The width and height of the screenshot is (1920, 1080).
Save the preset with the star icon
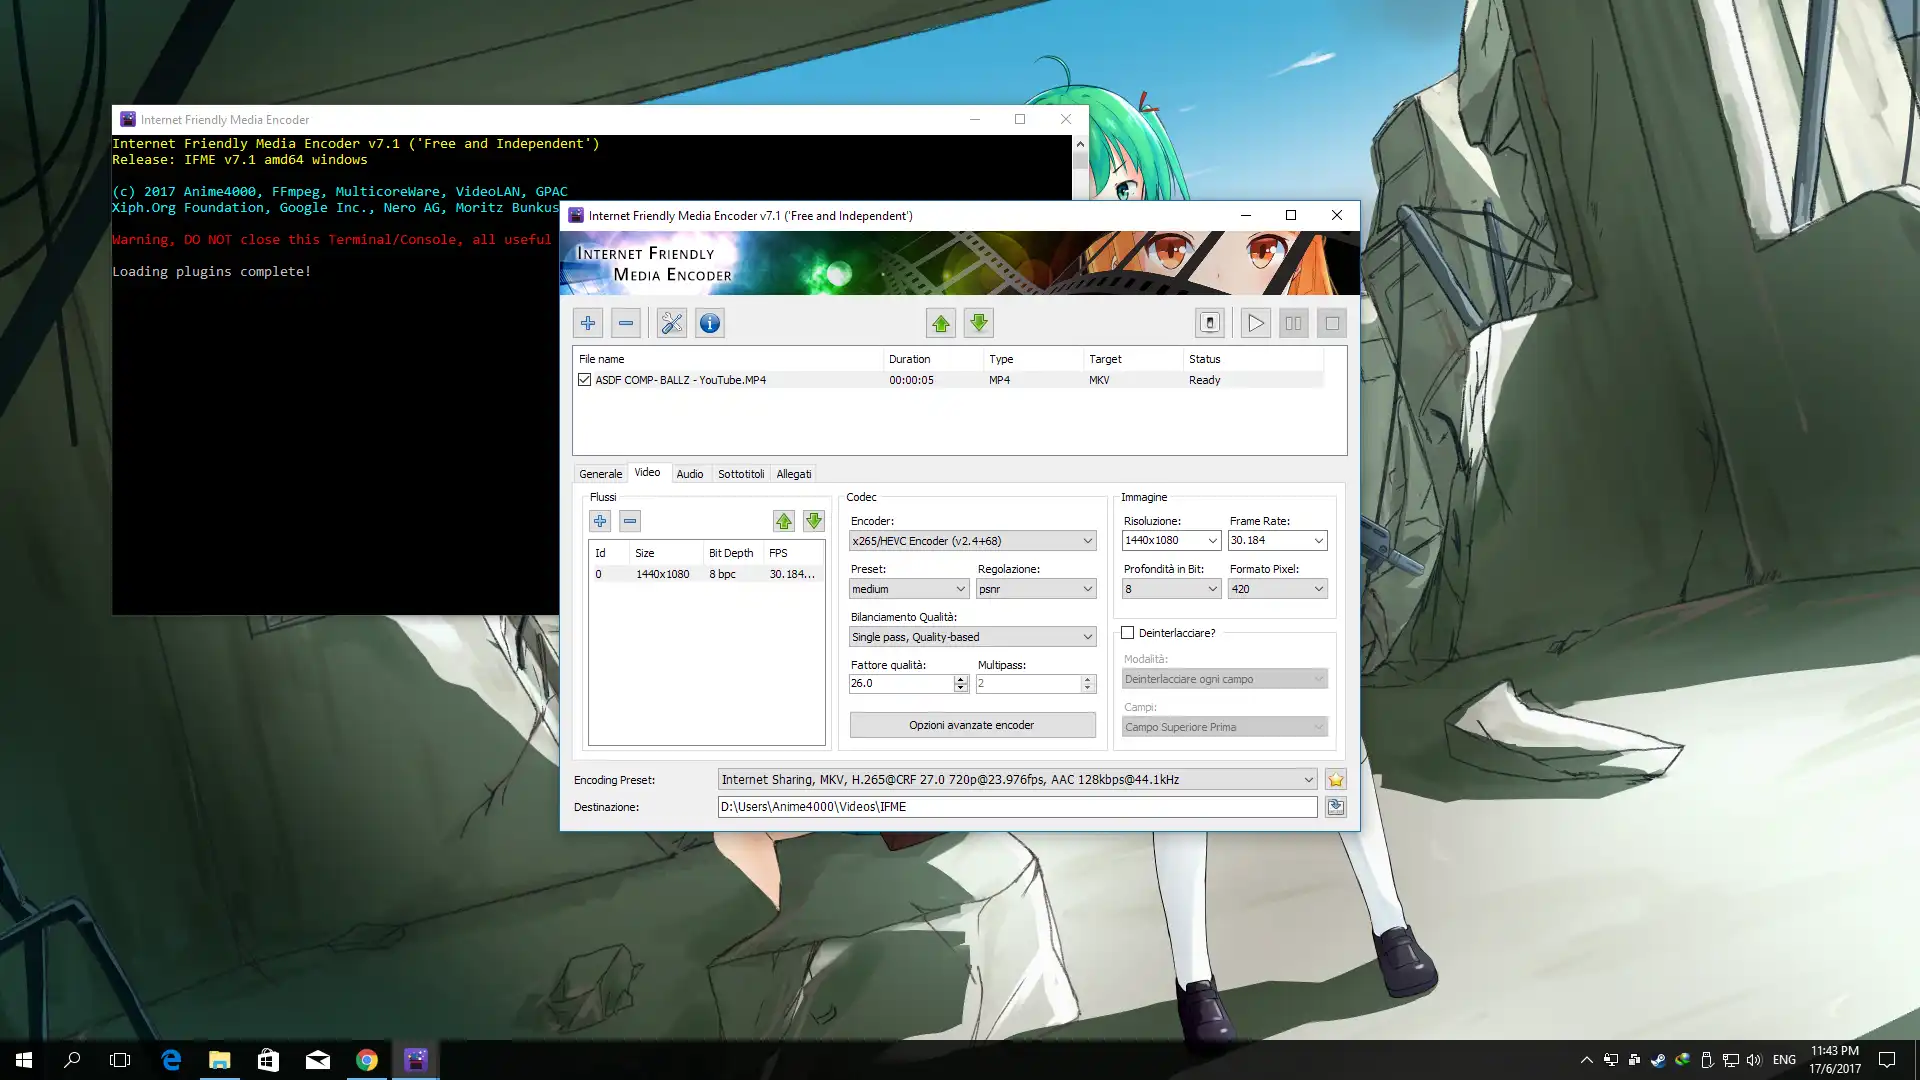pos(1336,780)
